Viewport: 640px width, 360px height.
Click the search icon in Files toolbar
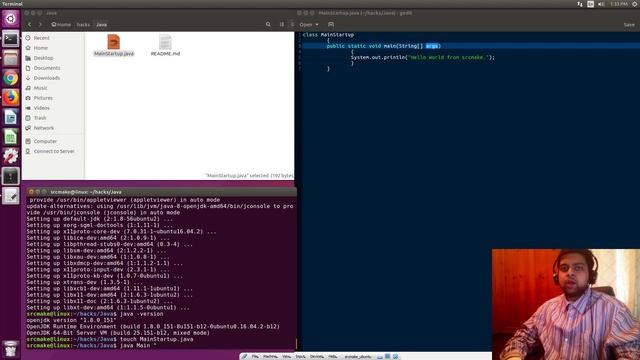(x=268, y=24)
